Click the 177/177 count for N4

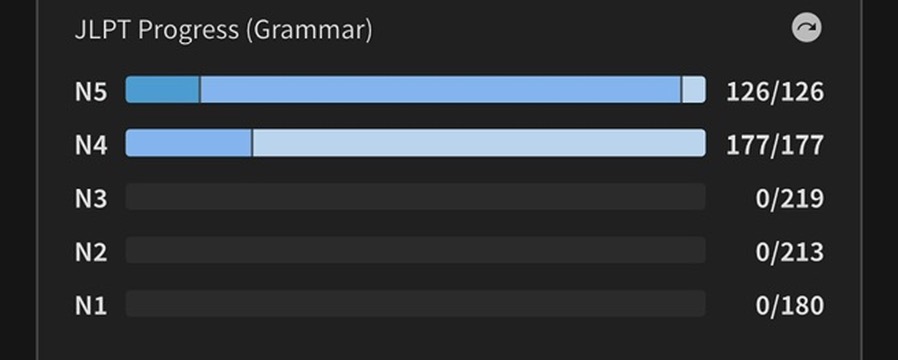click(775, 145)
